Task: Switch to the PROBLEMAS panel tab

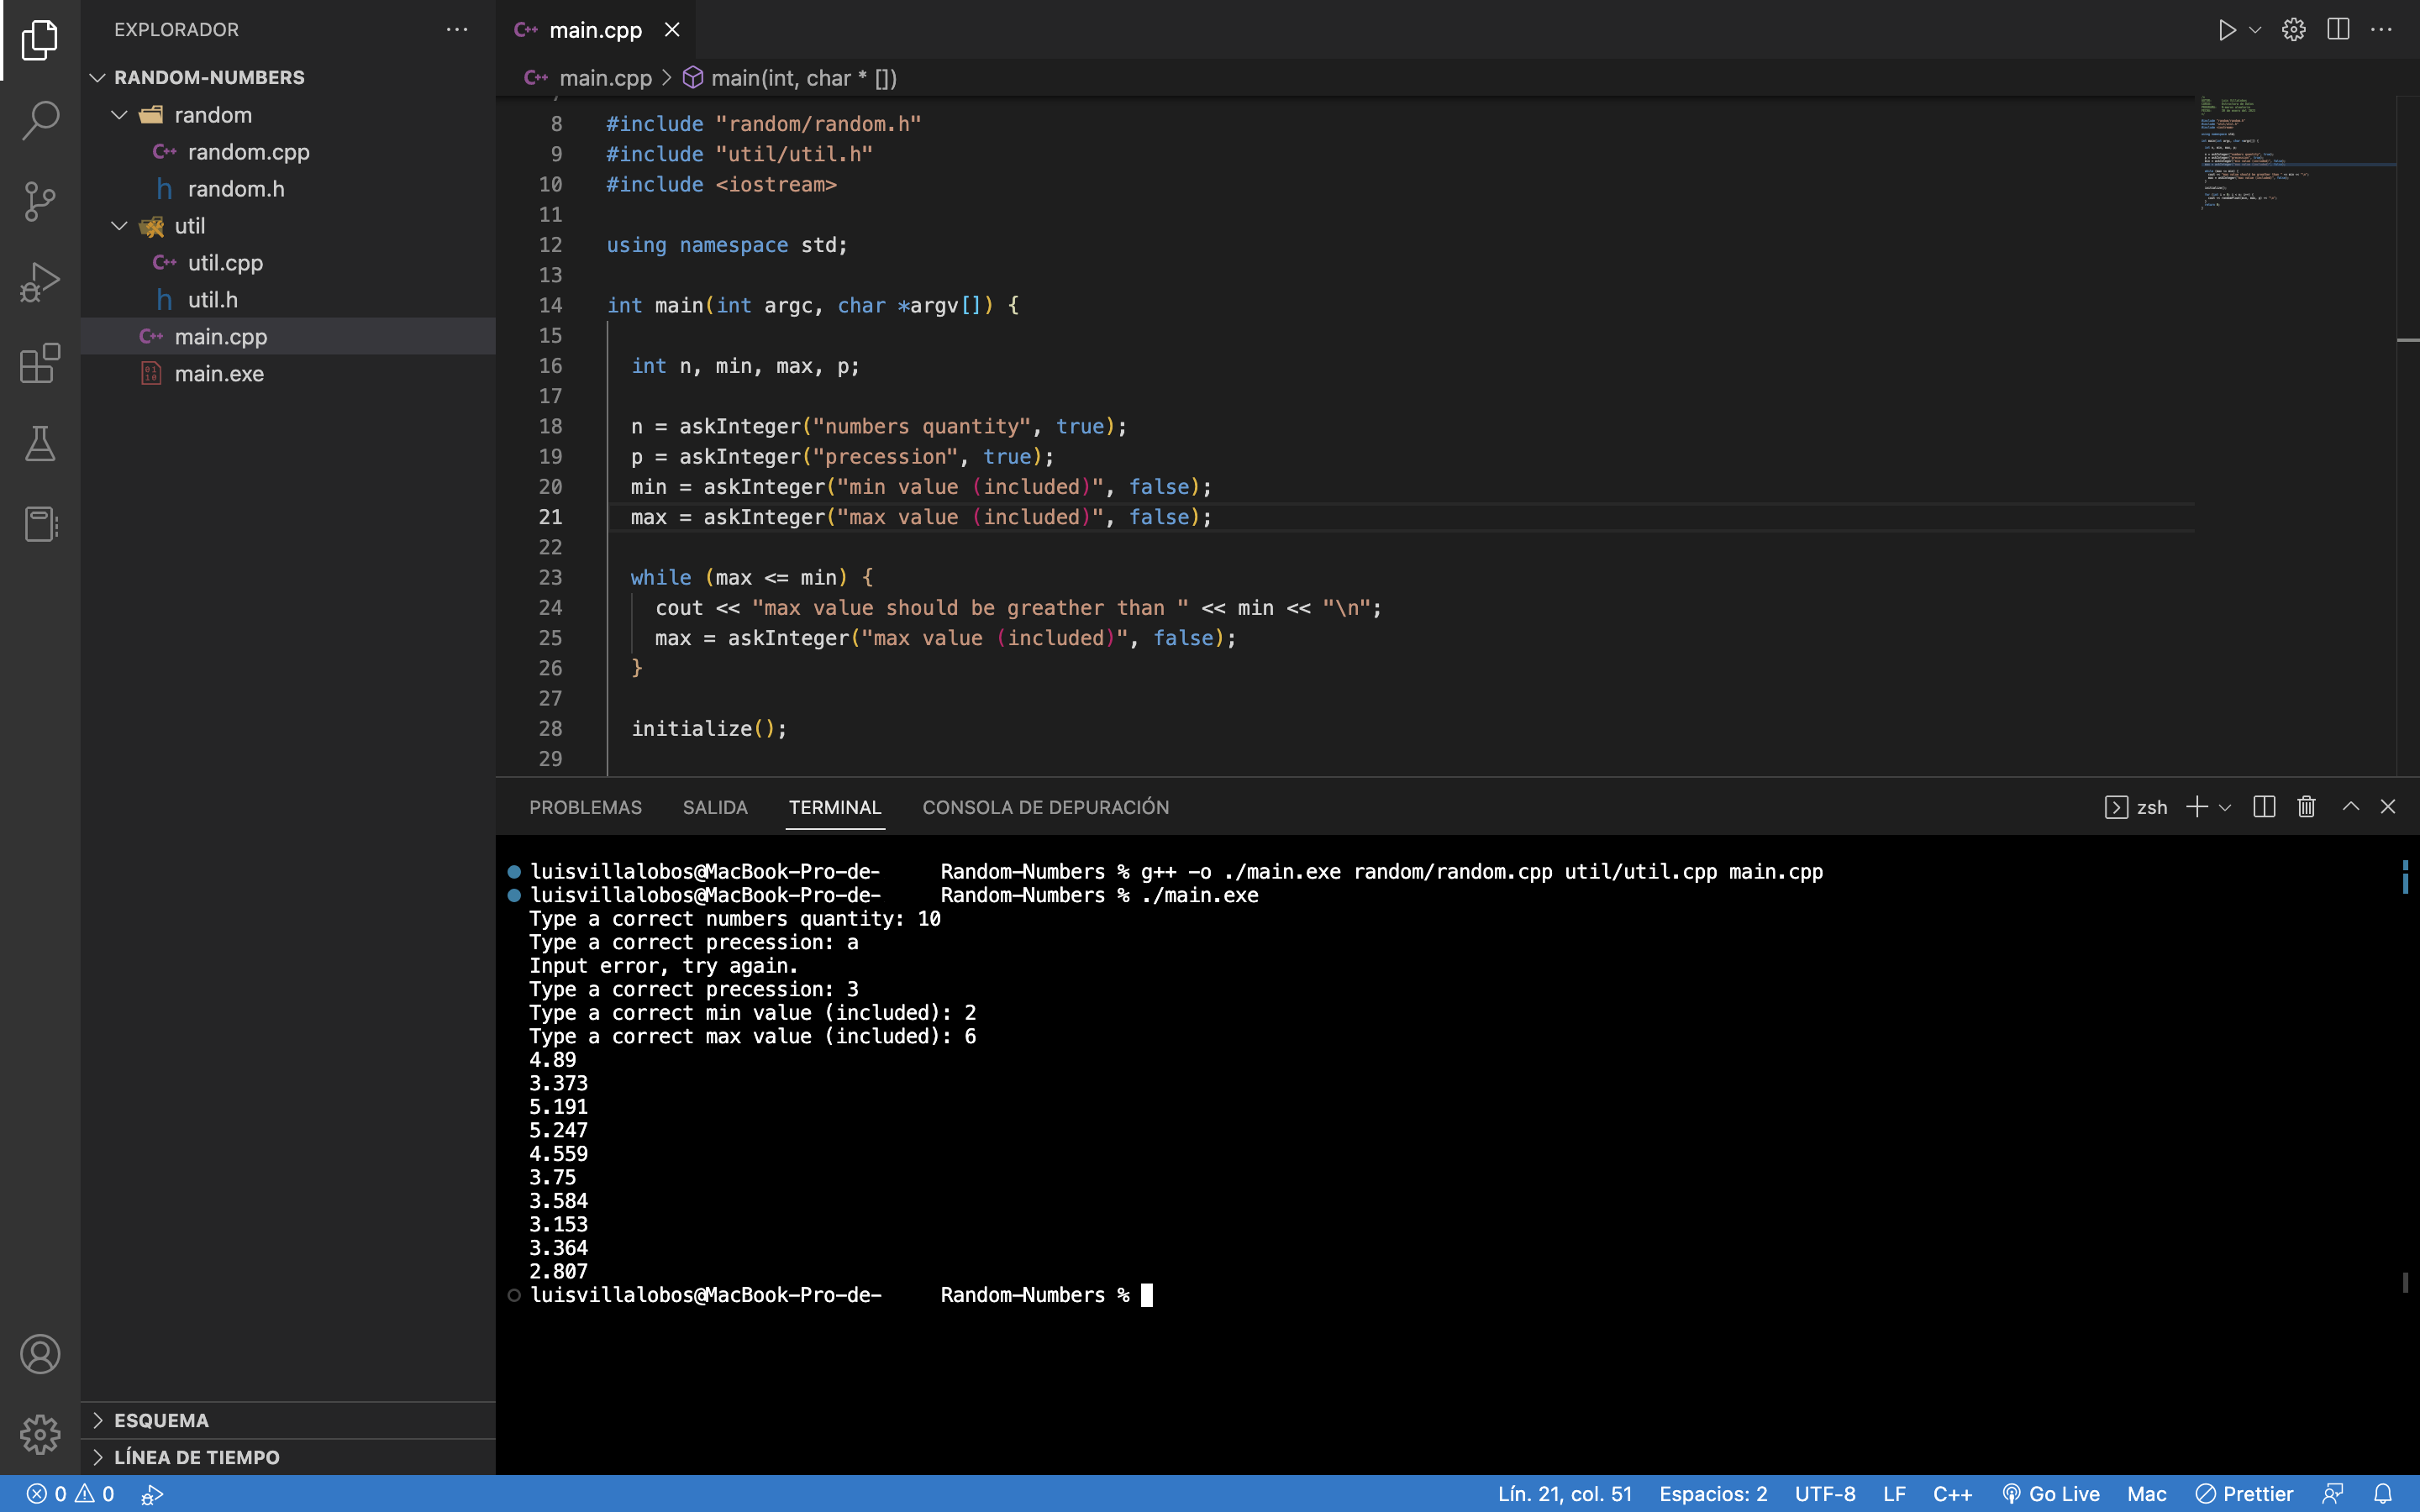Action: (586, 807)
